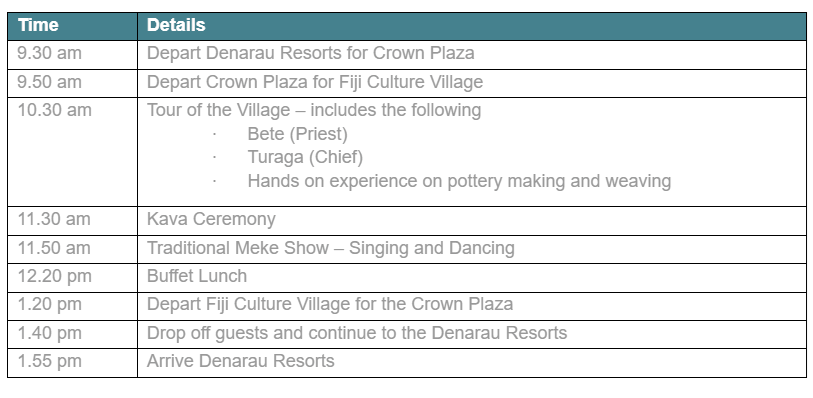
Task: Select Drop off guests and continue entry
Action: click(x=357, y=333)
